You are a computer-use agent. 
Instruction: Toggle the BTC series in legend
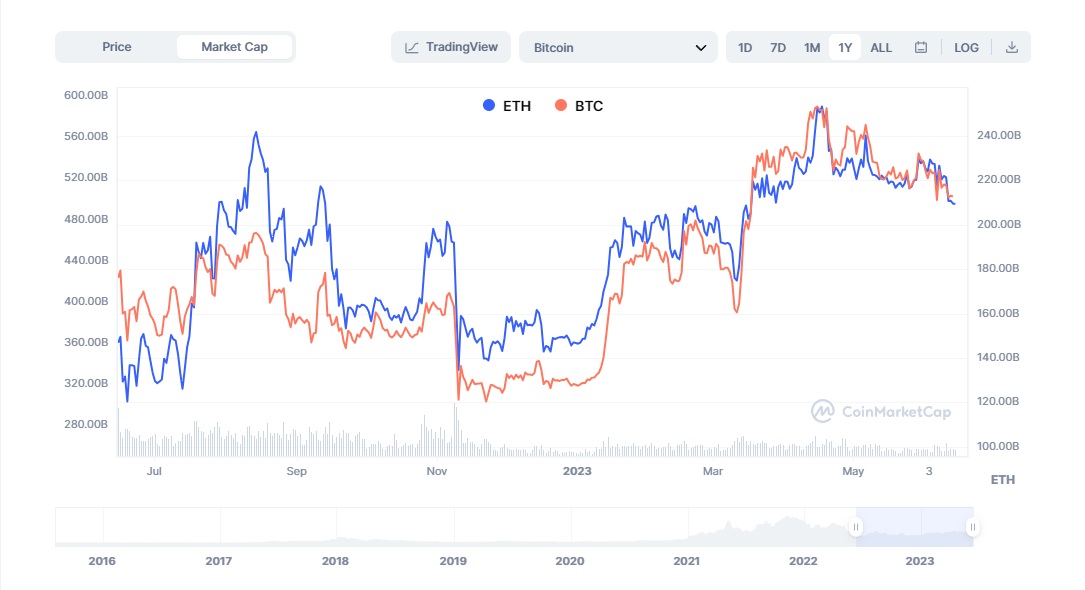click(x=579, y=106)
